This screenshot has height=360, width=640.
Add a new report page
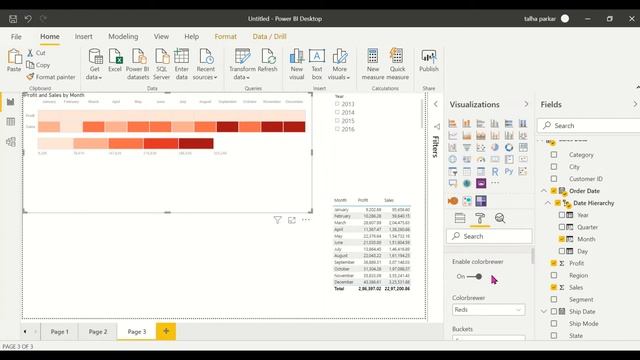click(166, 331)
